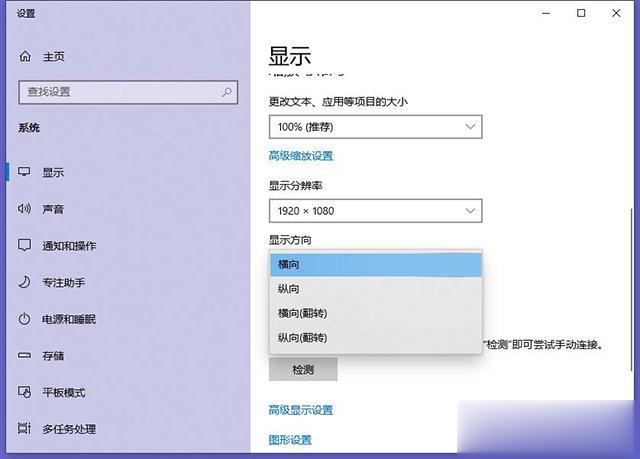The width and height of the screenshot is (640, 459).
Task: Open 专注助手 settings
Action: [x=64, y=282]
